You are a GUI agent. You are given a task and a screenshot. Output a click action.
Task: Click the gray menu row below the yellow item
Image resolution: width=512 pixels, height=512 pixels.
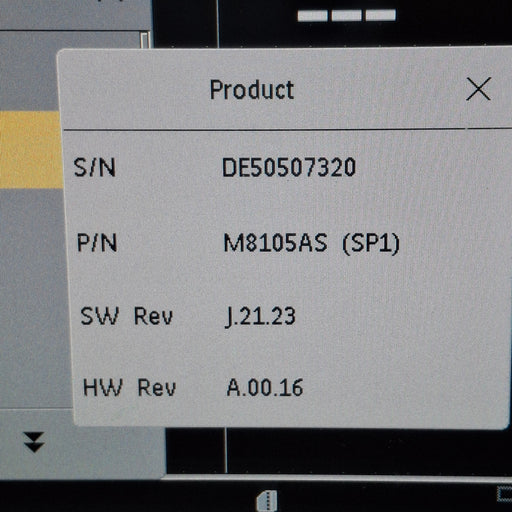tap(33, 298)
